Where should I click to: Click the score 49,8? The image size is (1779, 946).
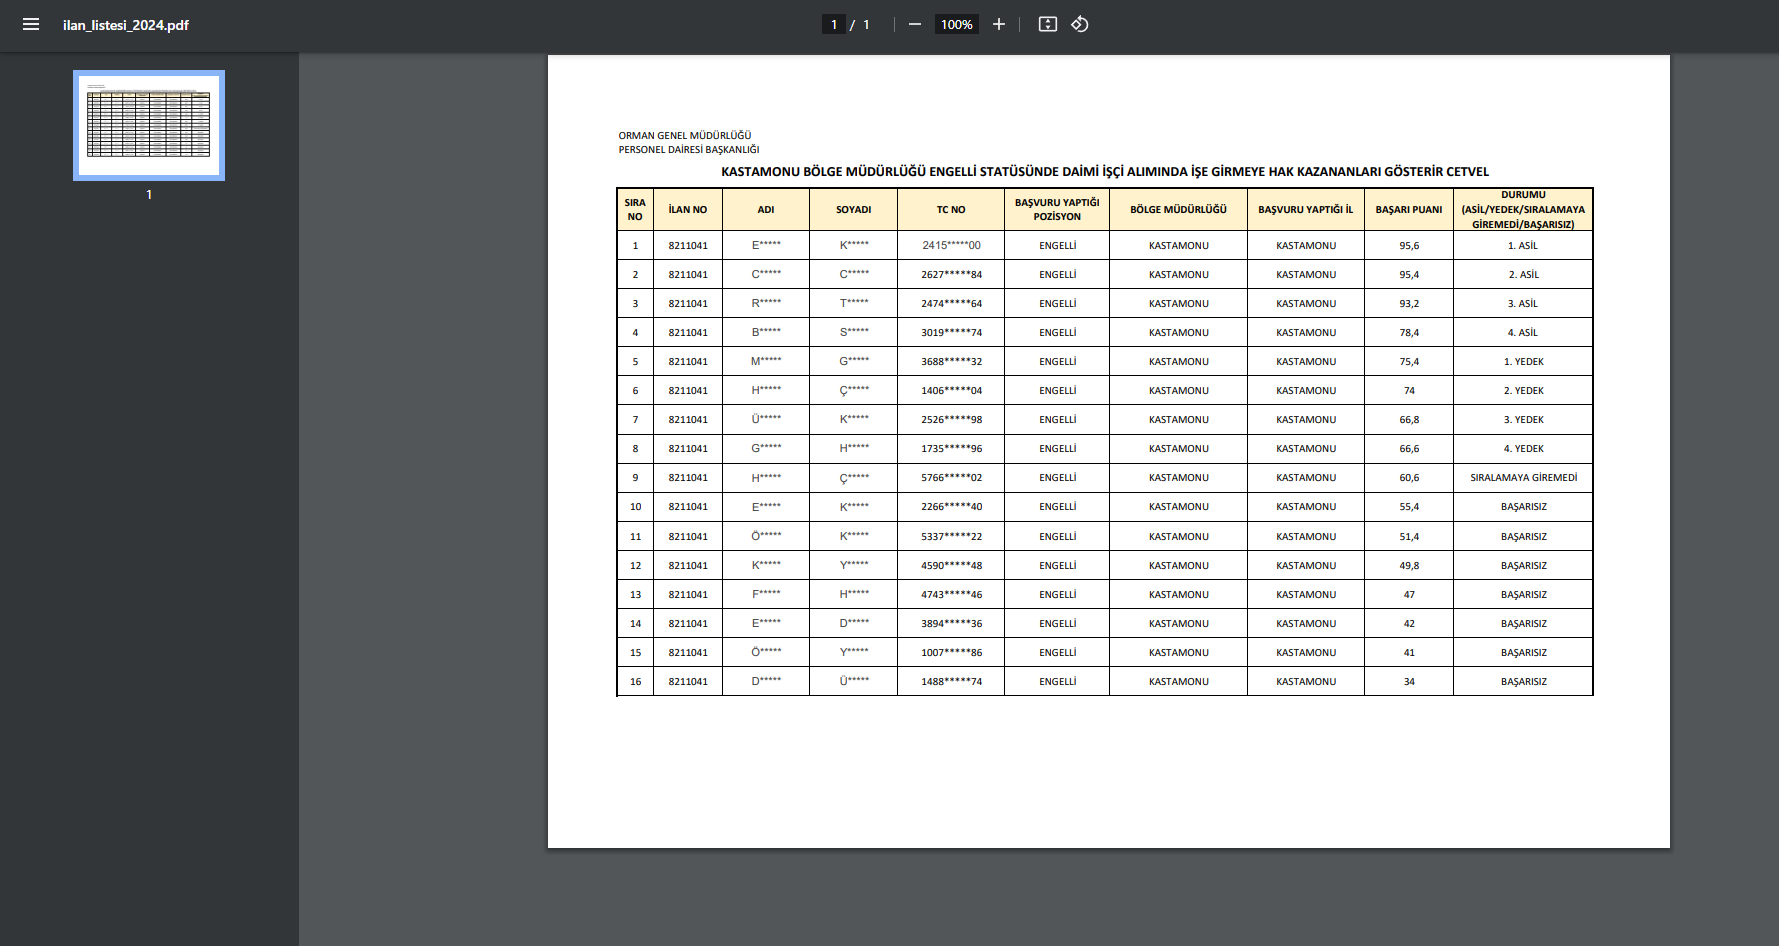(x=1409, y=565)
